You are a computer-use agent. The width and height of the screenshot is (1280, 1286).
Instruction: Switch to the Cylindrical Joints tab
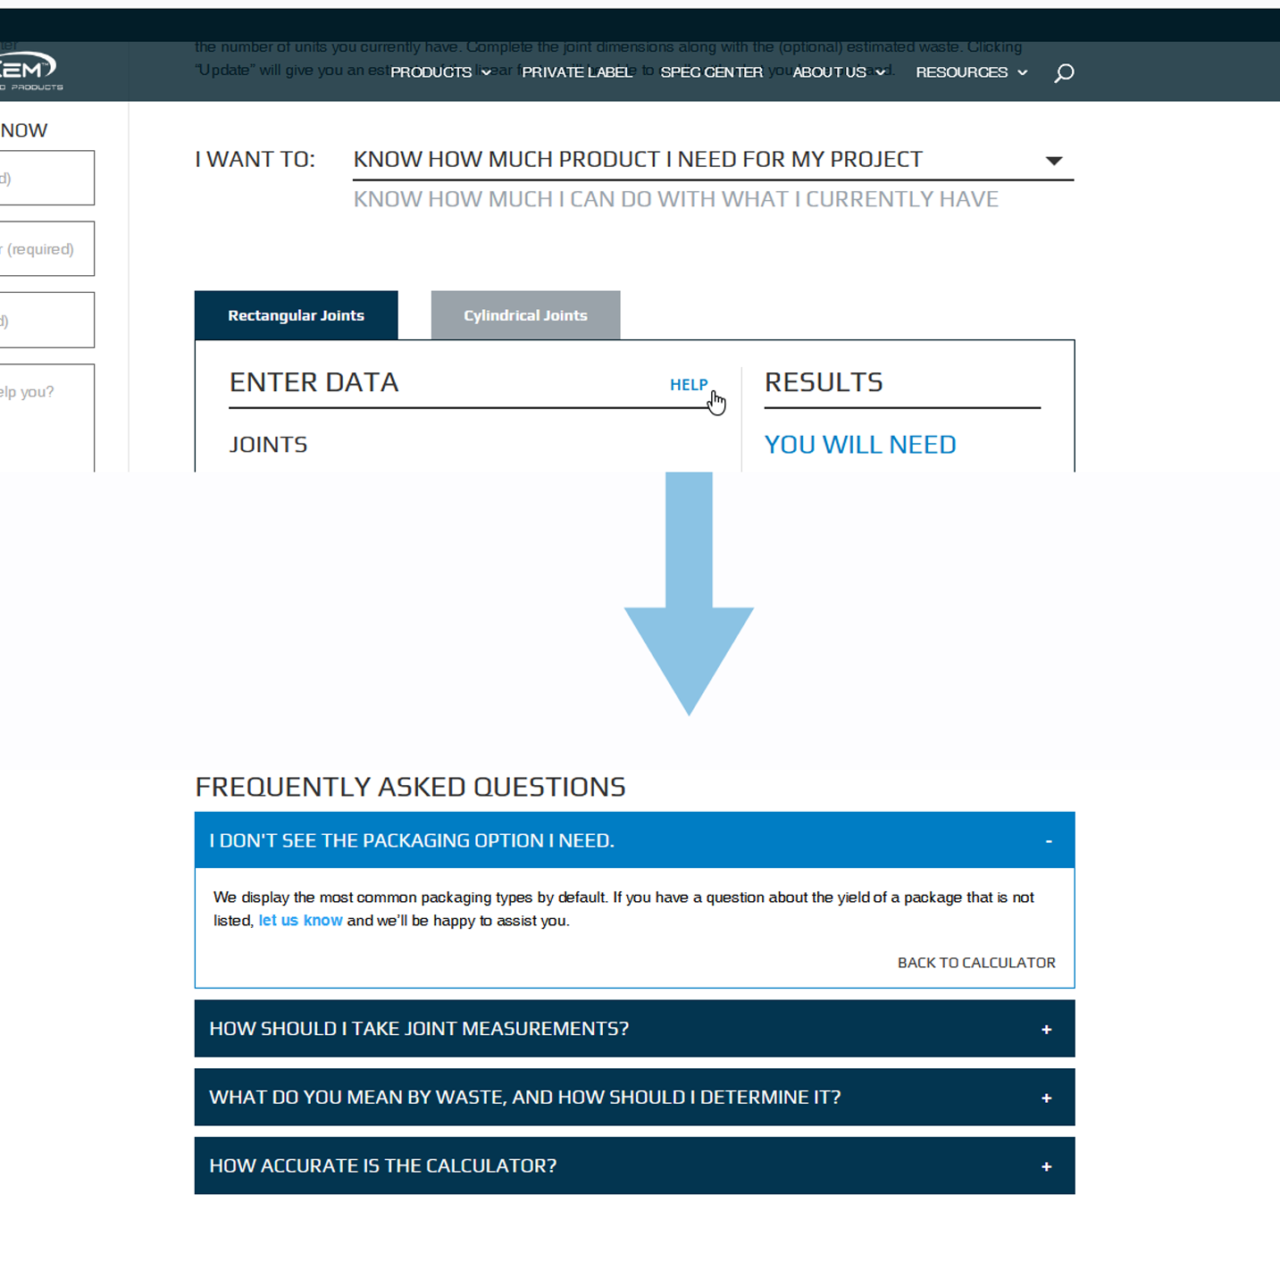coord(525,315)
